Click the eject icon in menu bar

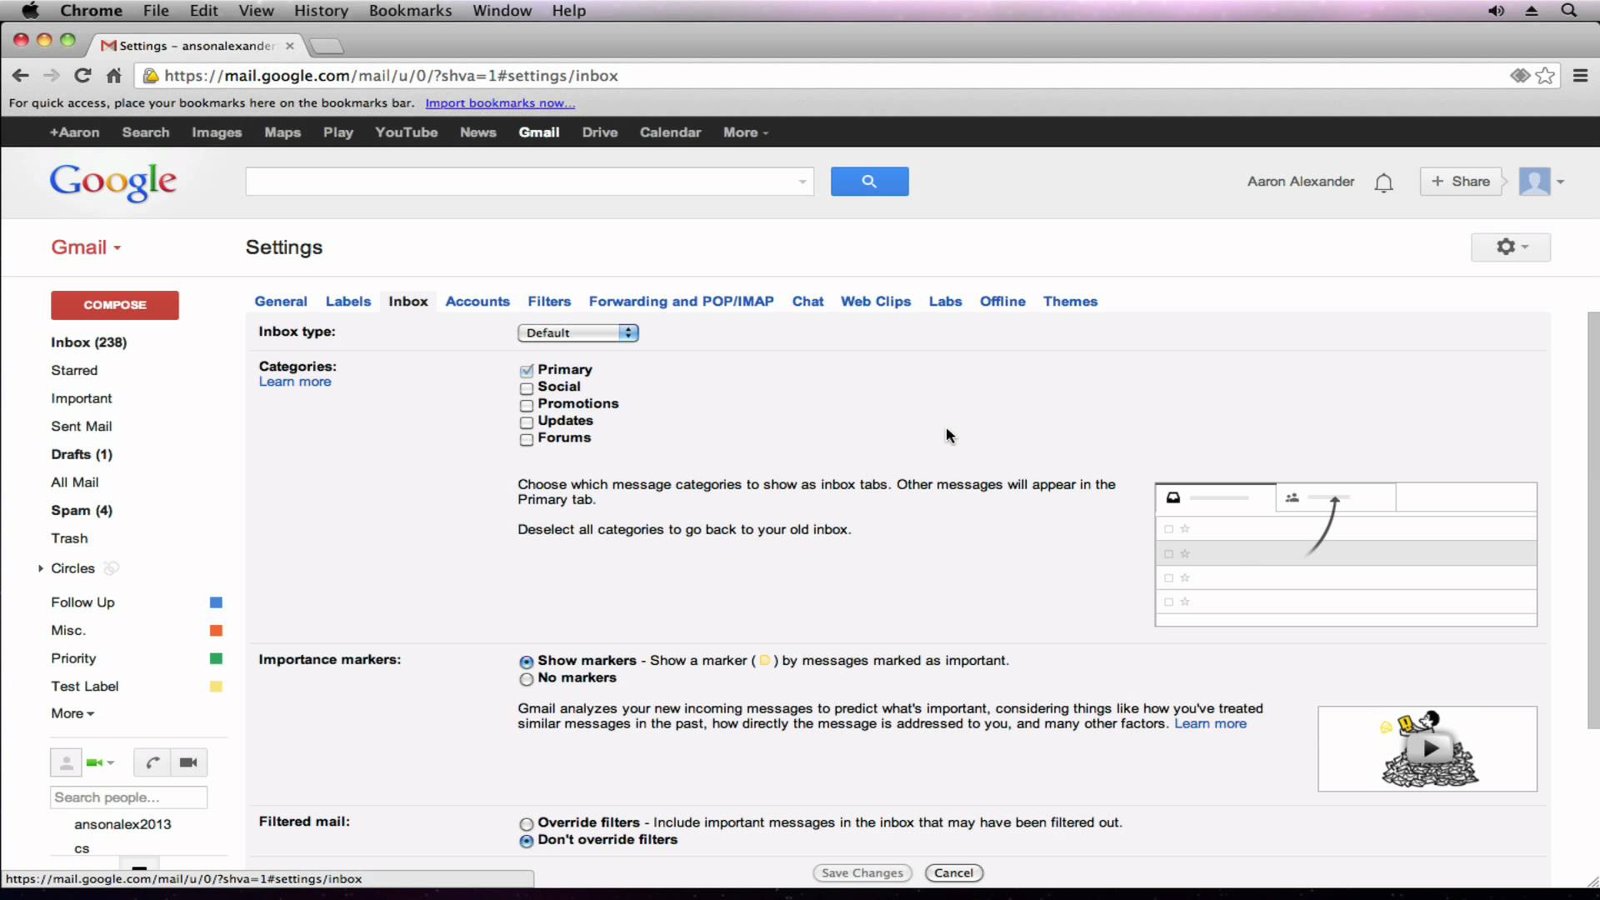click(x=1531, y=10)
